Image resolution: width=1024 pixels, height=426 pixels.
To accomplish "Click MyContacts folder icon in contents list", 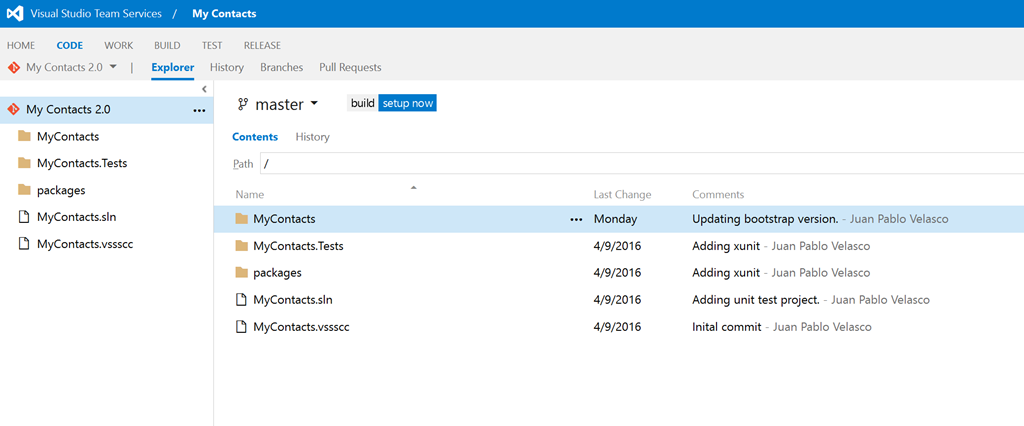I will (242, 220).
